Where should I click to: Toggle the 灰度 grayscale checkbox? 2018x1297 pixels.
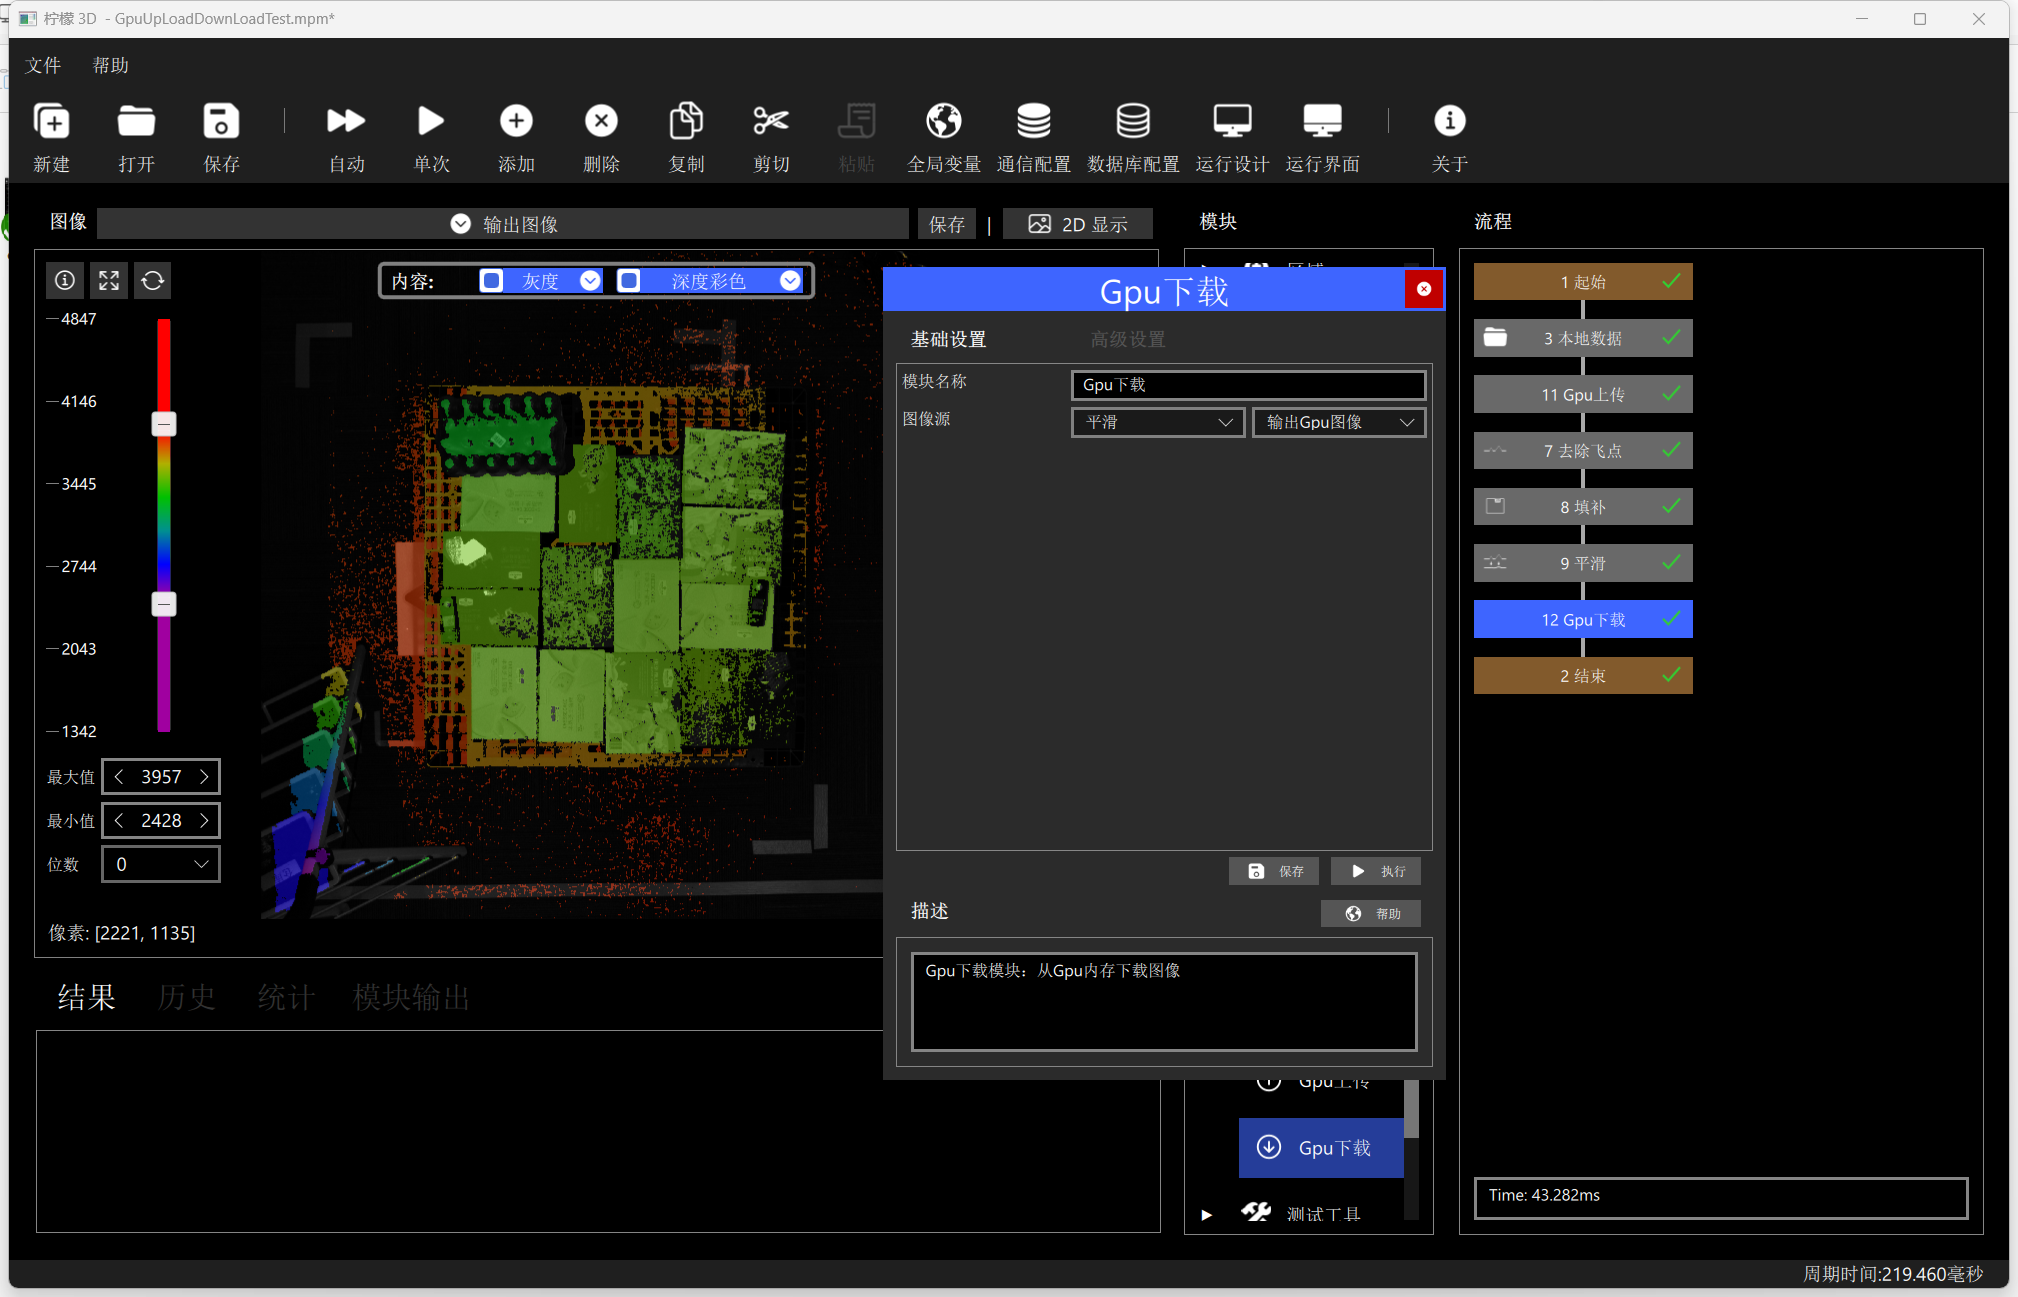coord(491,281)
